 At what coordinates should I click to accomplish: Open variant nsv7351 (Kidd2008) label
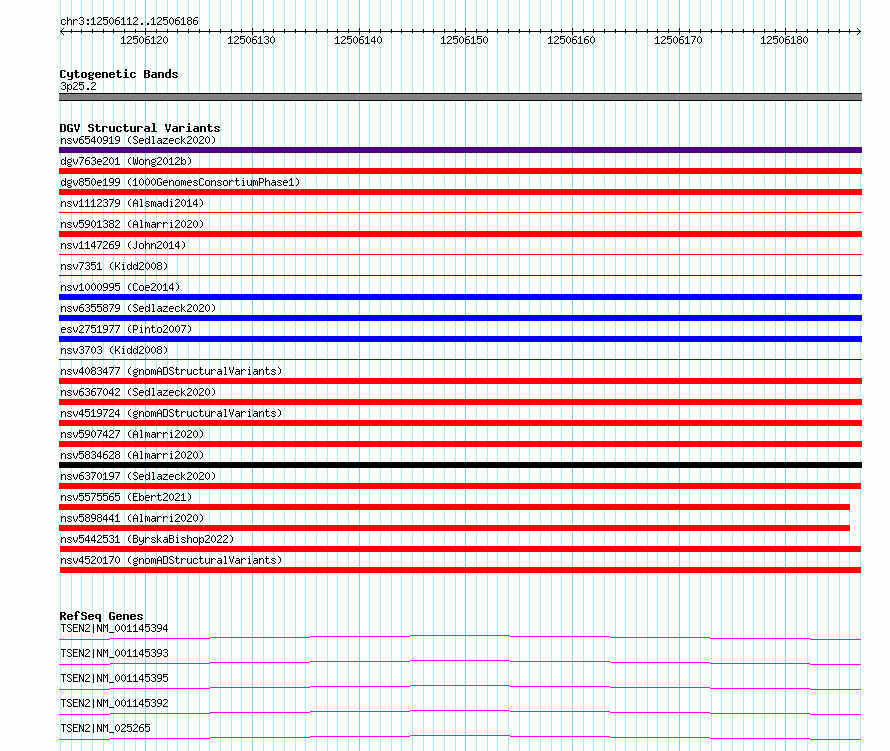point(114,266)
